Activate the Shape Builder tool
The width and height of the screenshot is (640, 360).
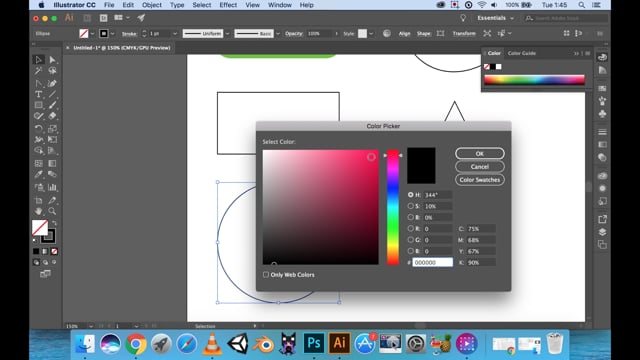[x=38, y=151]
